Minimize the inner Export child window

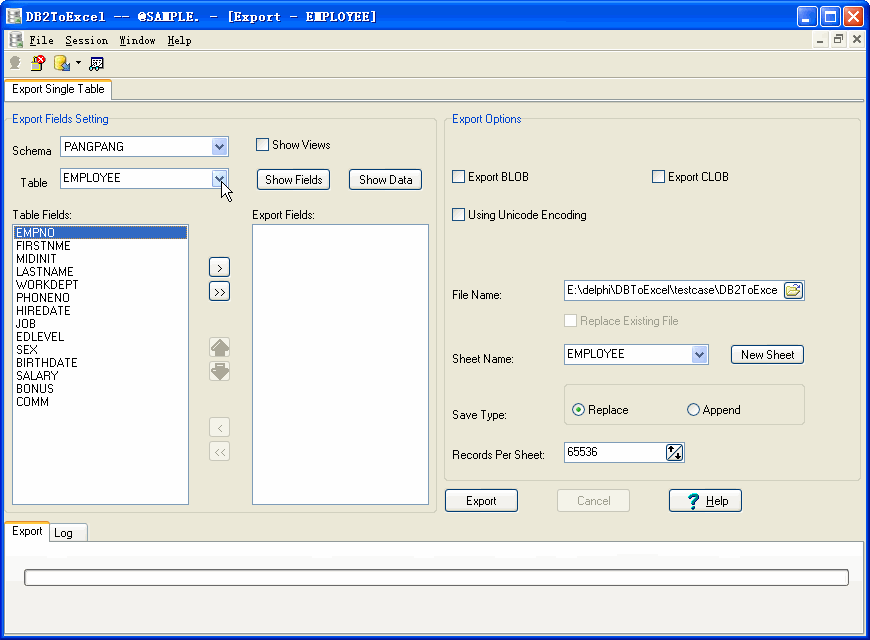point(820,39)
